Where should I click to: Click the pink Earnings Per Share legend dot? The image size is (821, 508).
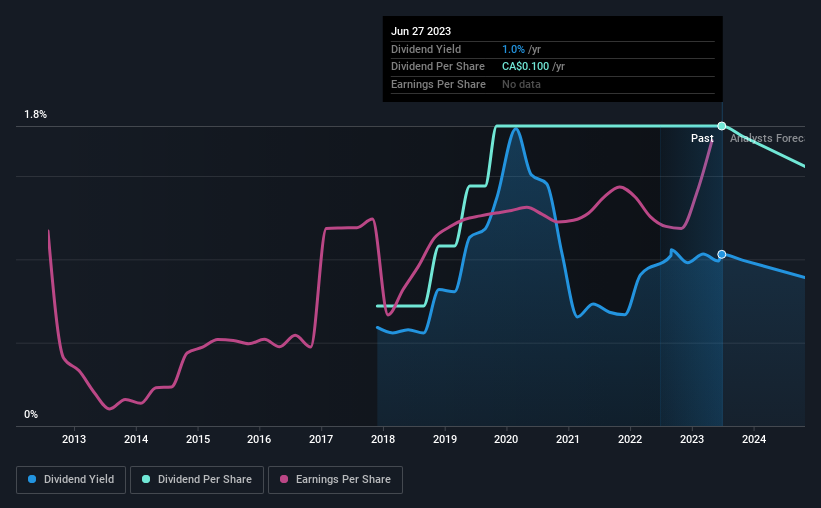click(284, 479)
